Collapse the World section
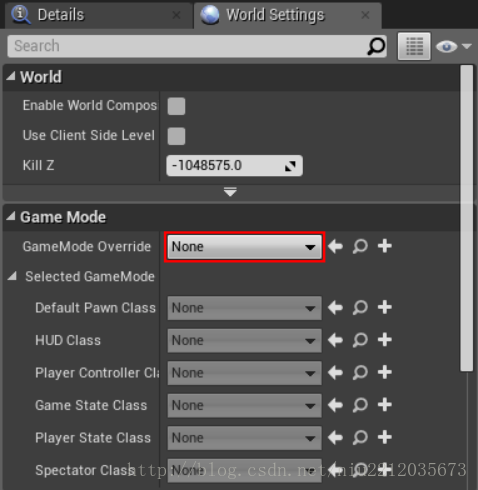This screenshot has height=490, width=478. tap(11, 77)
